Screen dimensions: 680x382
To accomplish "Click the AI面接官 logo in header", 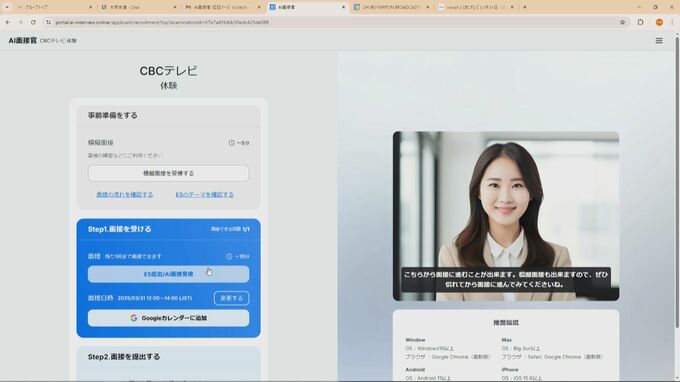I will [x=23, y=41].
